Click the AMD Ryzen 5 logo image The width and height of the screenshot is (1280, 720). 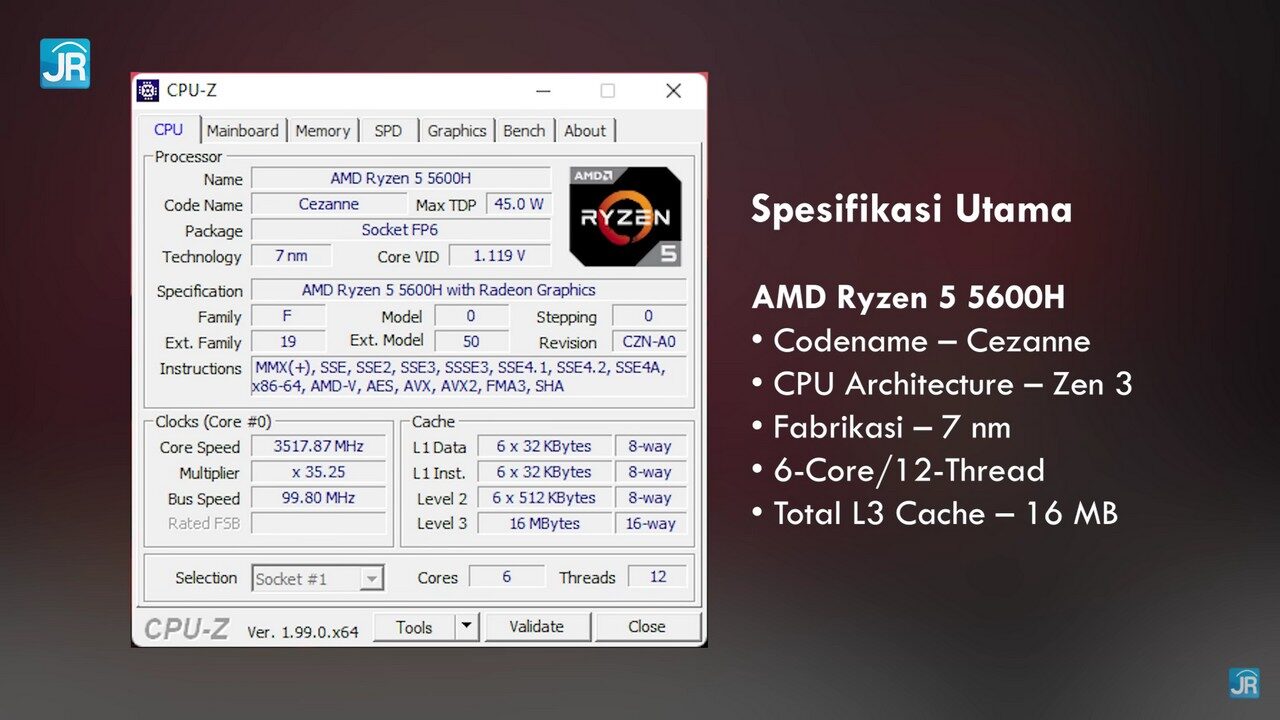pyautogui.click(x=626, y=216)
